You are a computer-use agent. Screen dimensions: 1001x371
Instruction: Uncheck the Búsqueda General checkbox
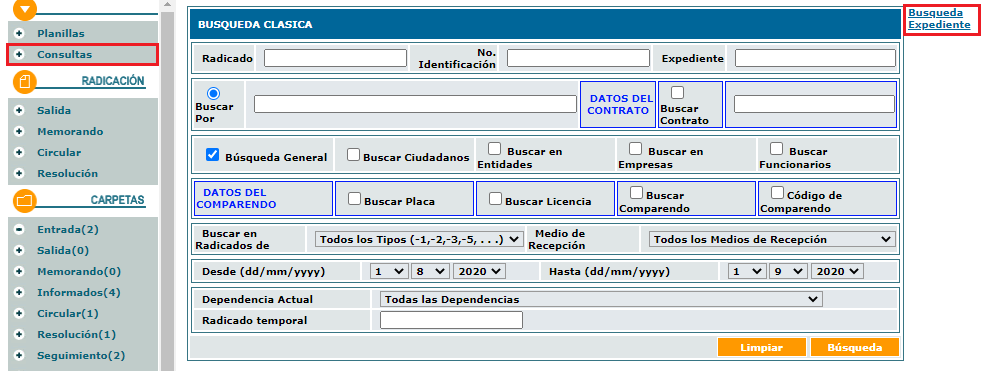tap(213, 155)
